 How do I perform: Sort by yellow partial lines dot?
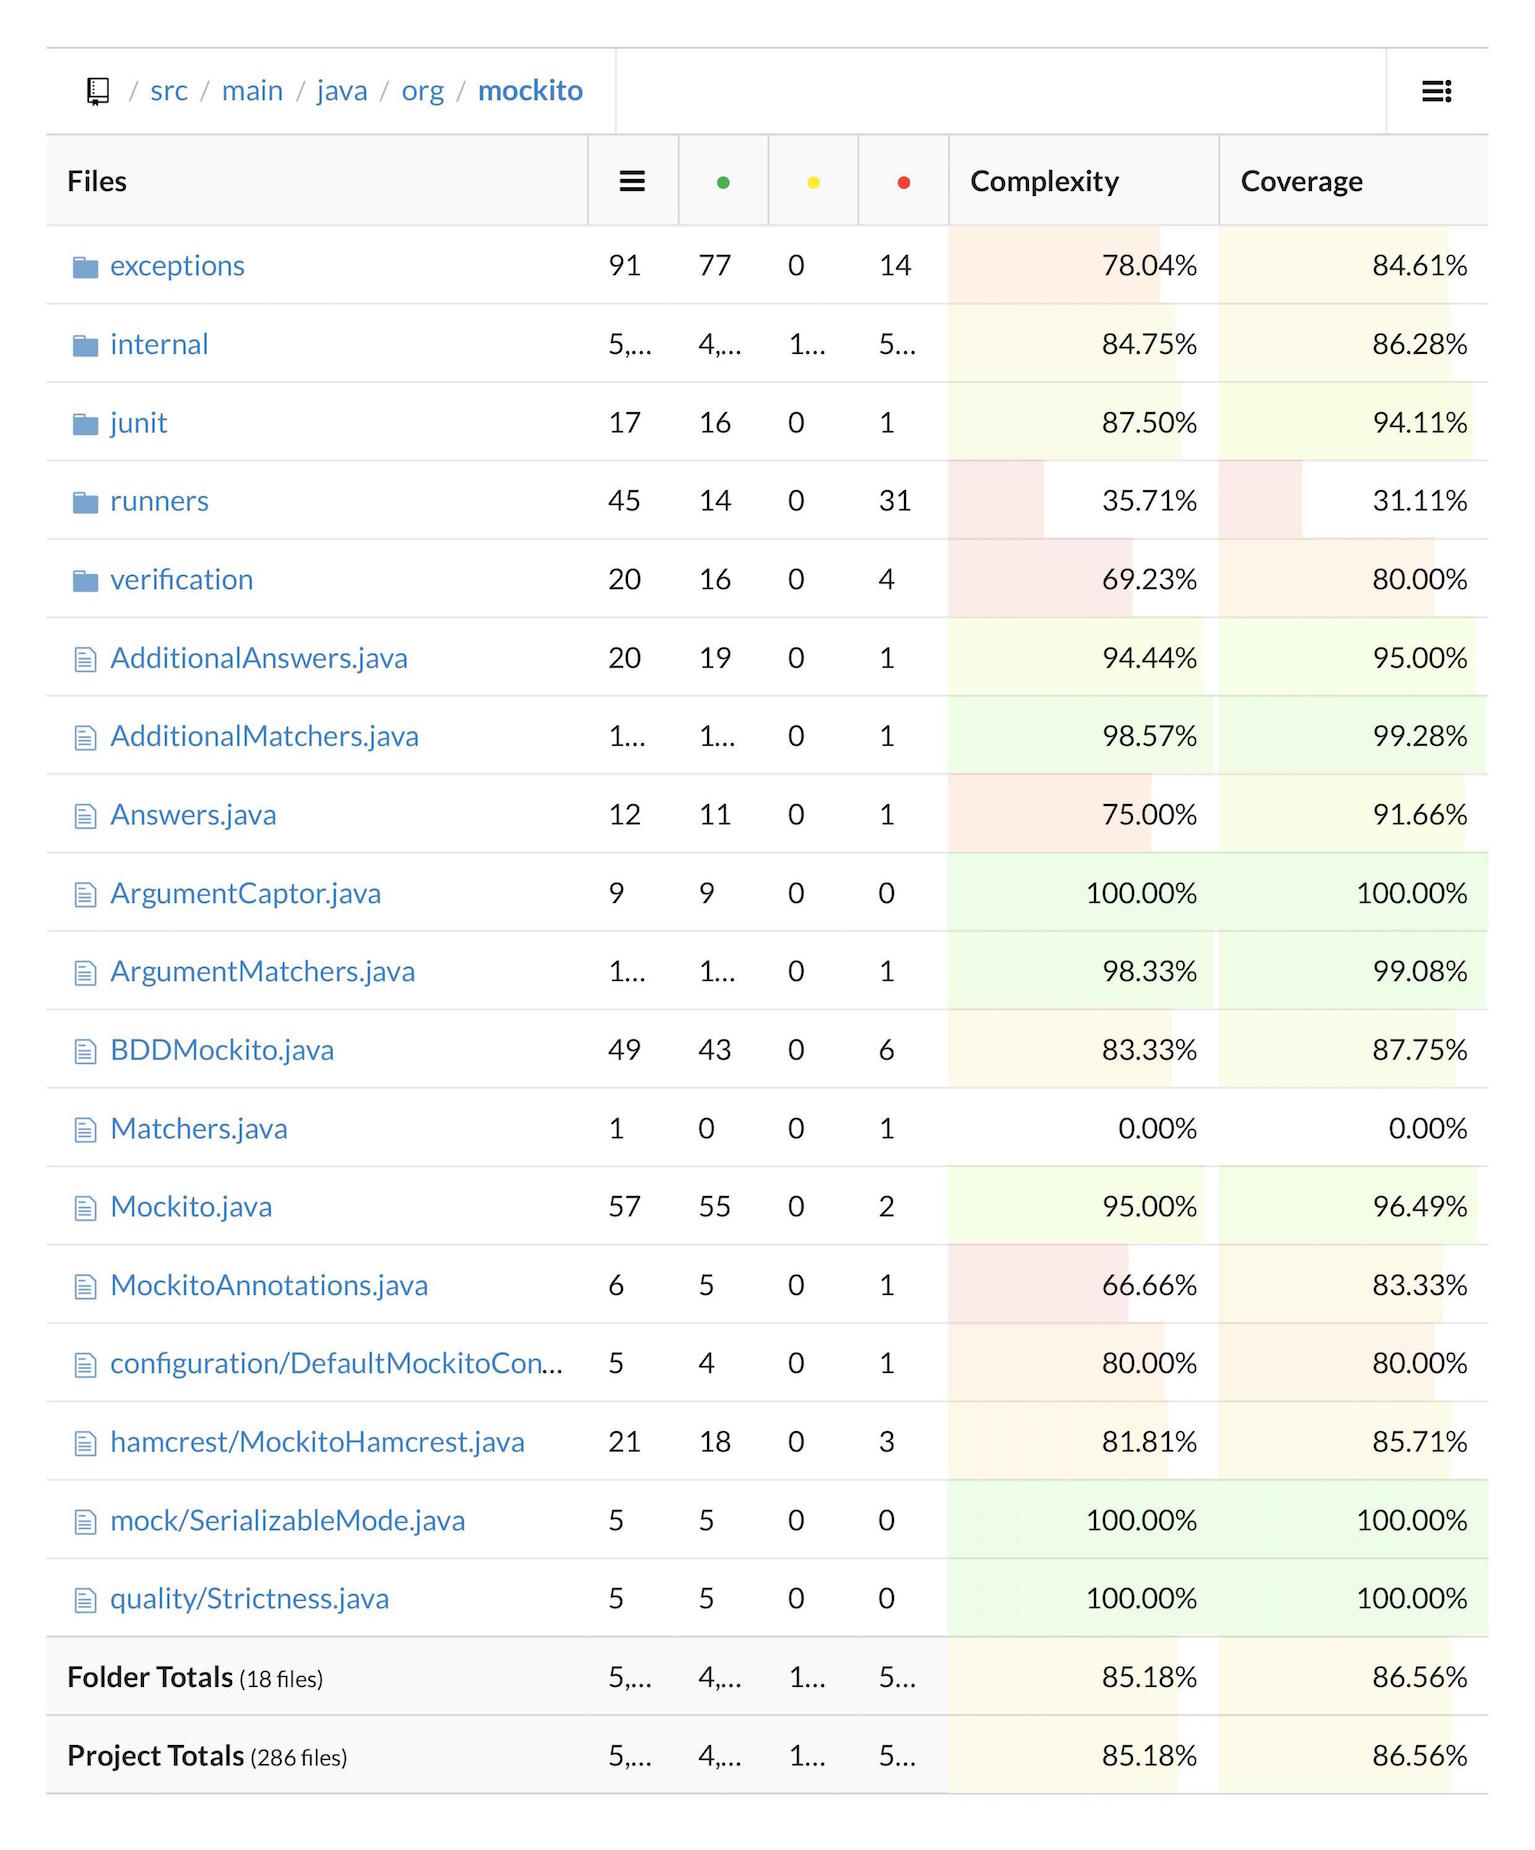tap(813, 182)
